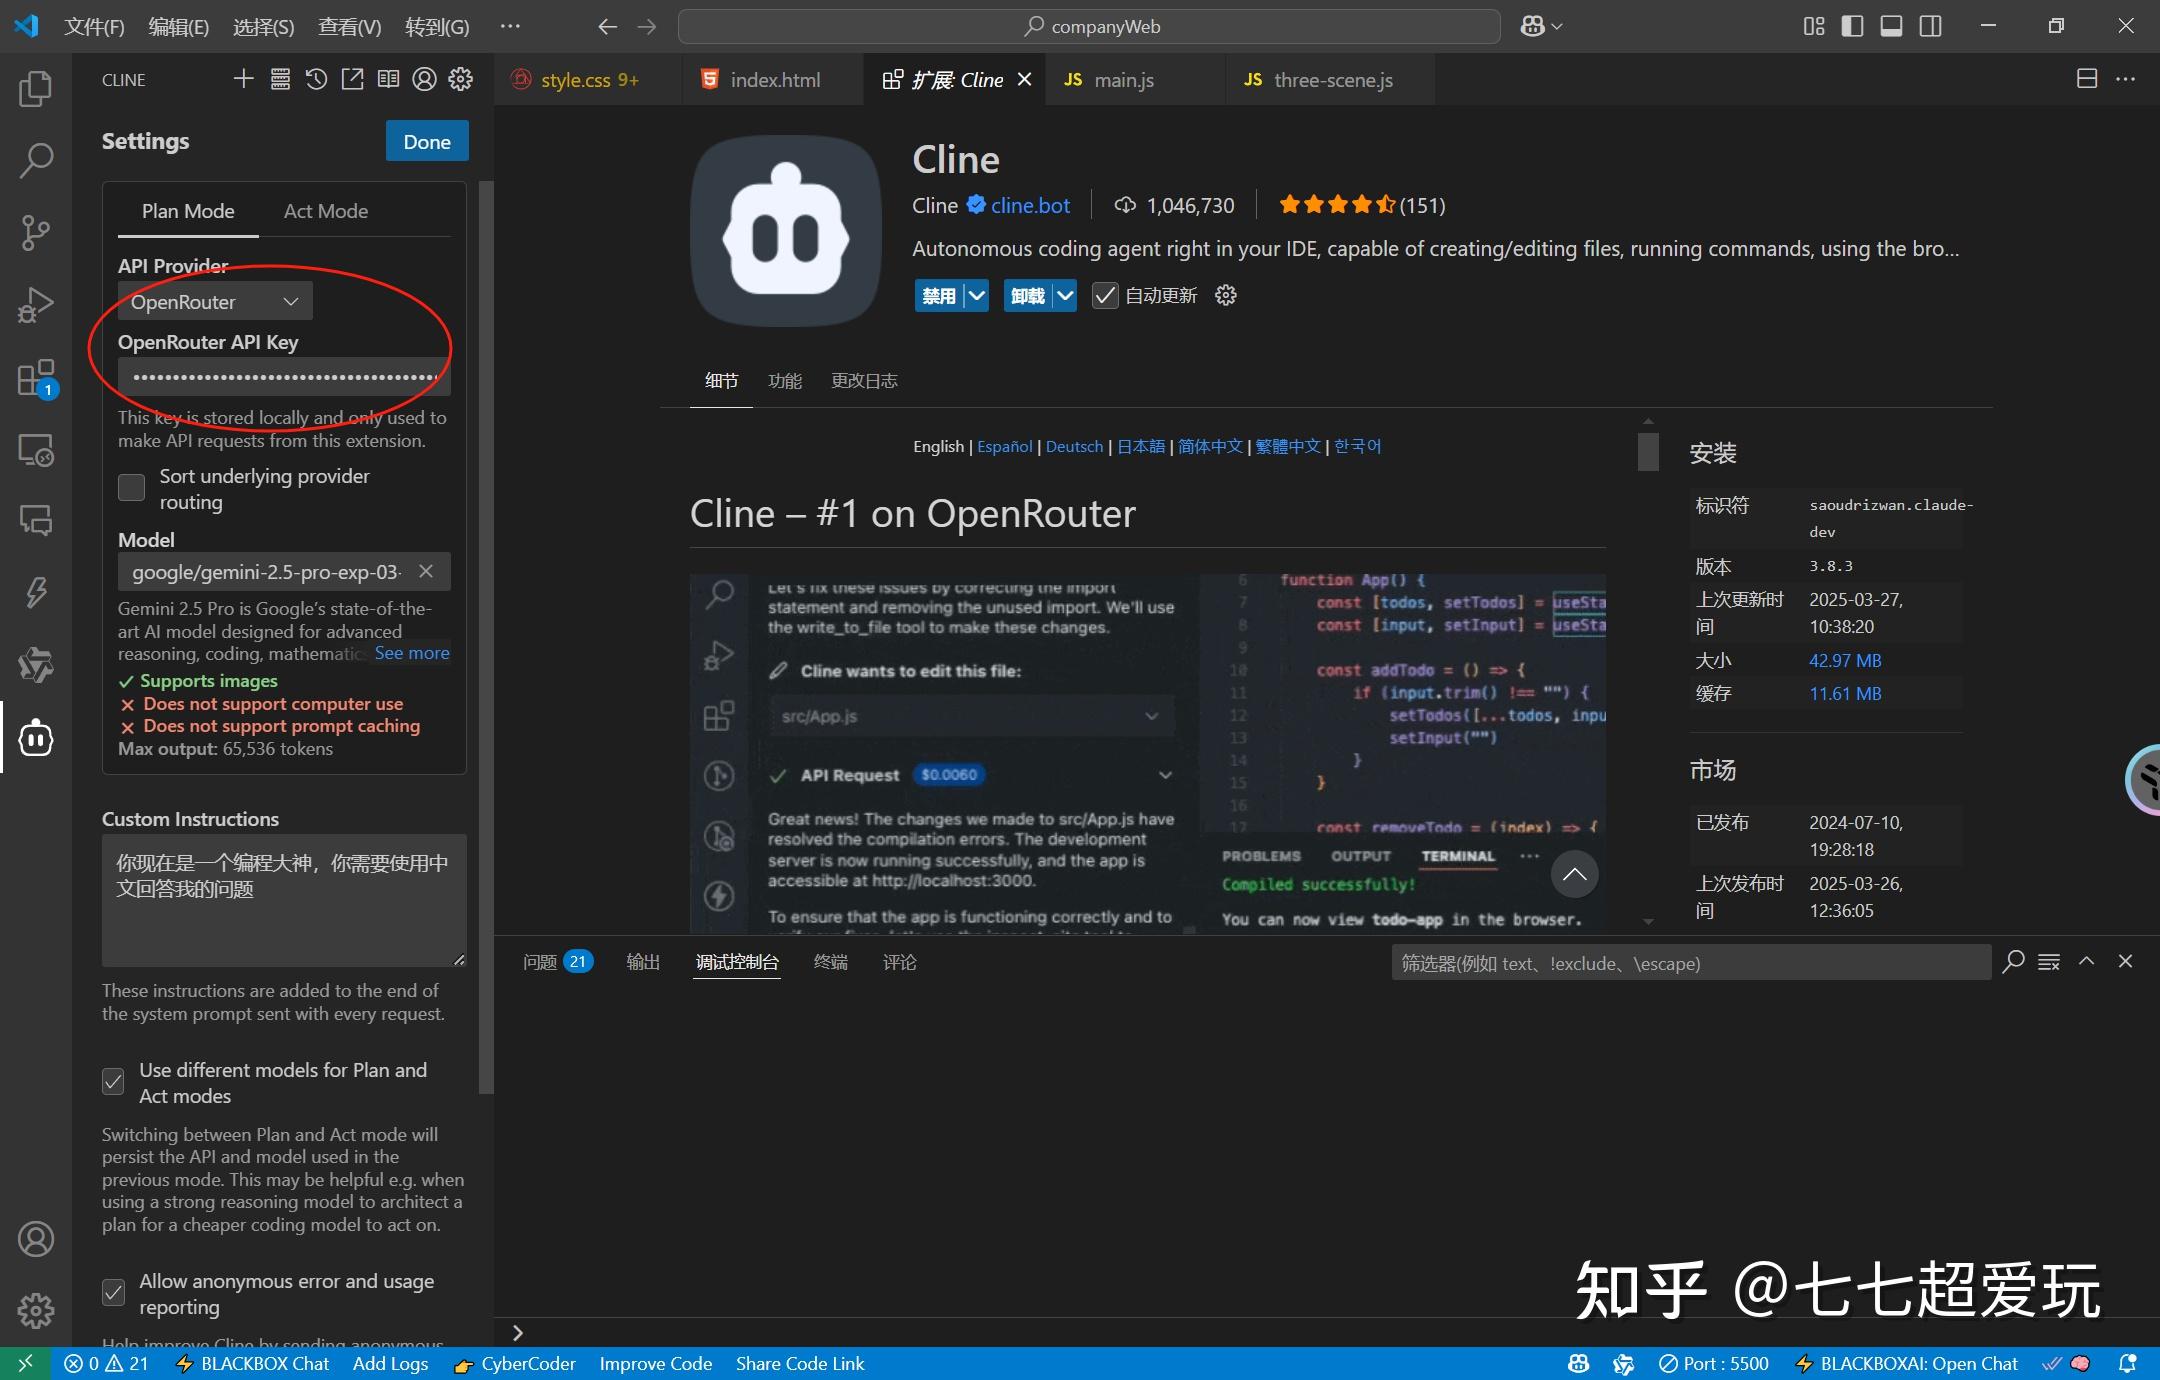Open the cline.bot link
The image size is (2160, 1380).
1028,205
